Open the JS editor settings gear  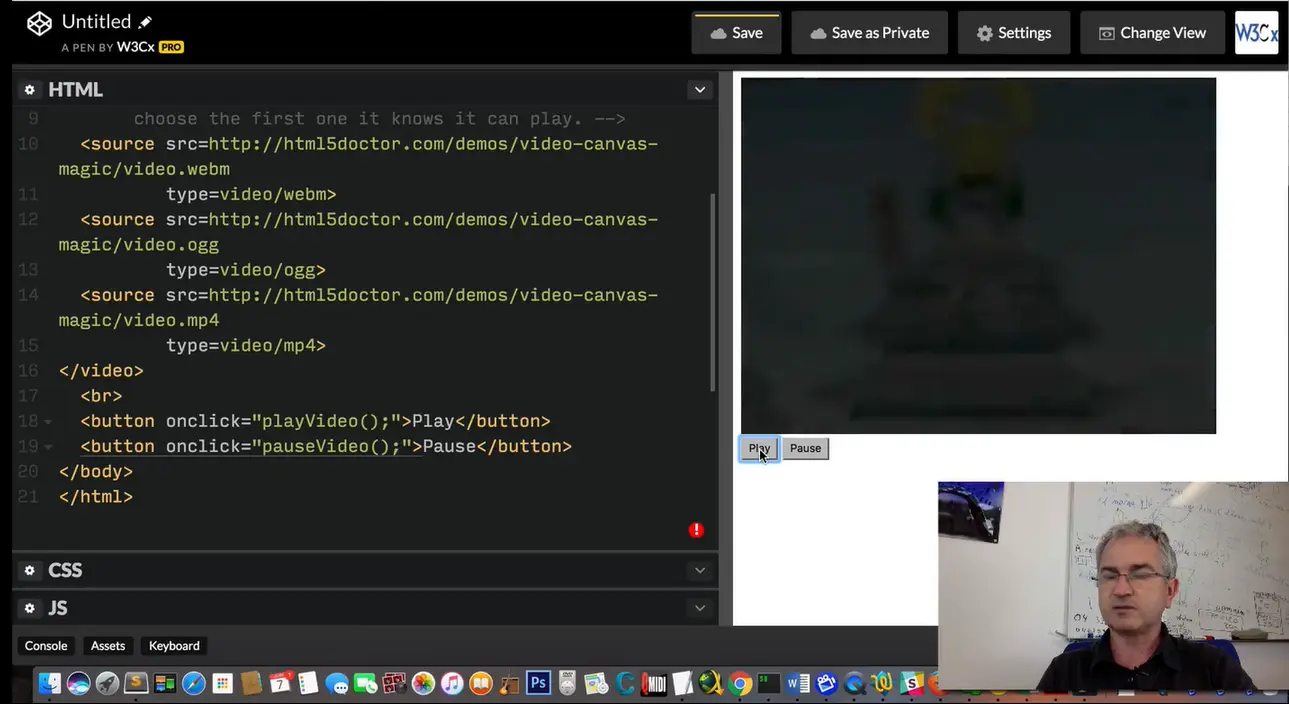point(30,608)
